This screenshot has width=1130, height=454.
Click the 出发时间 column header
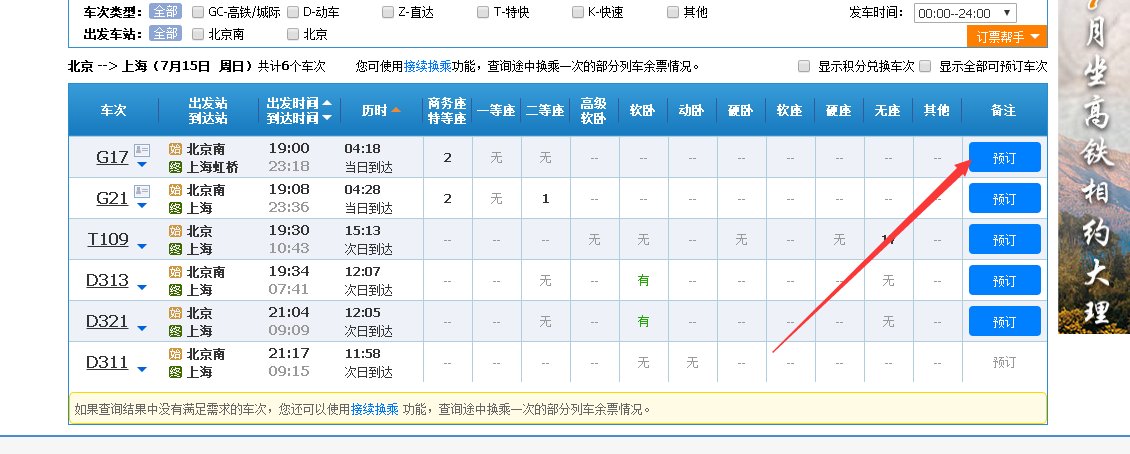[293, 103]
